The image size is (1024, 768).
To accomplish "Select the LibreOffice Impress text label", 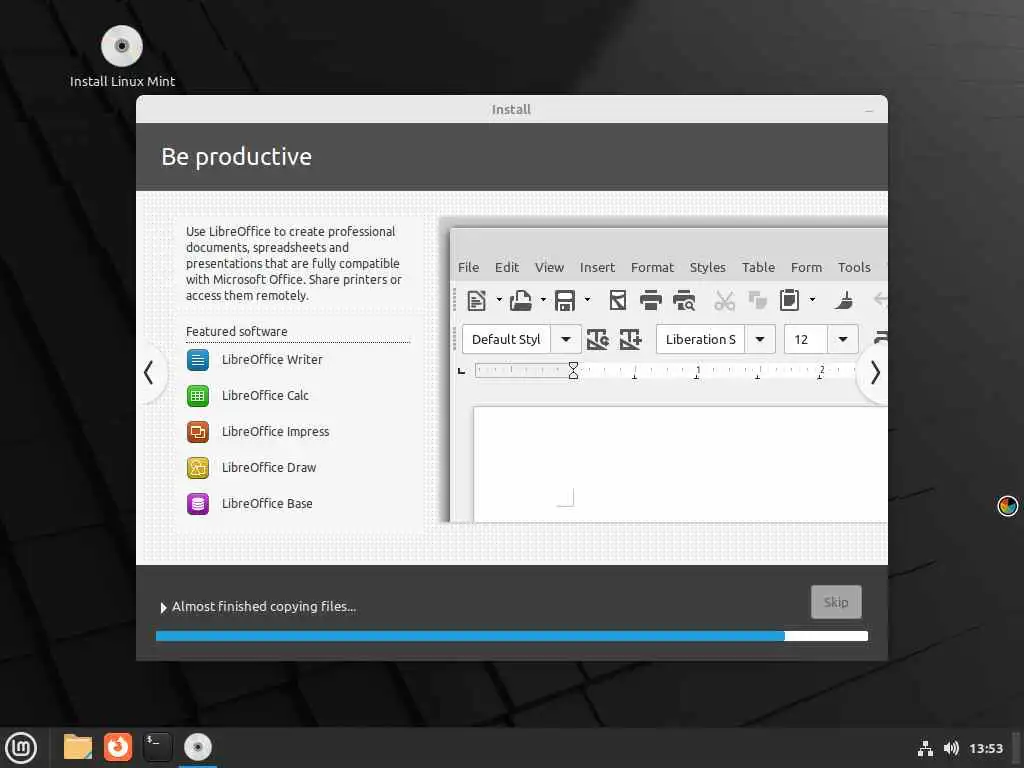I will [x=276, y=432].
